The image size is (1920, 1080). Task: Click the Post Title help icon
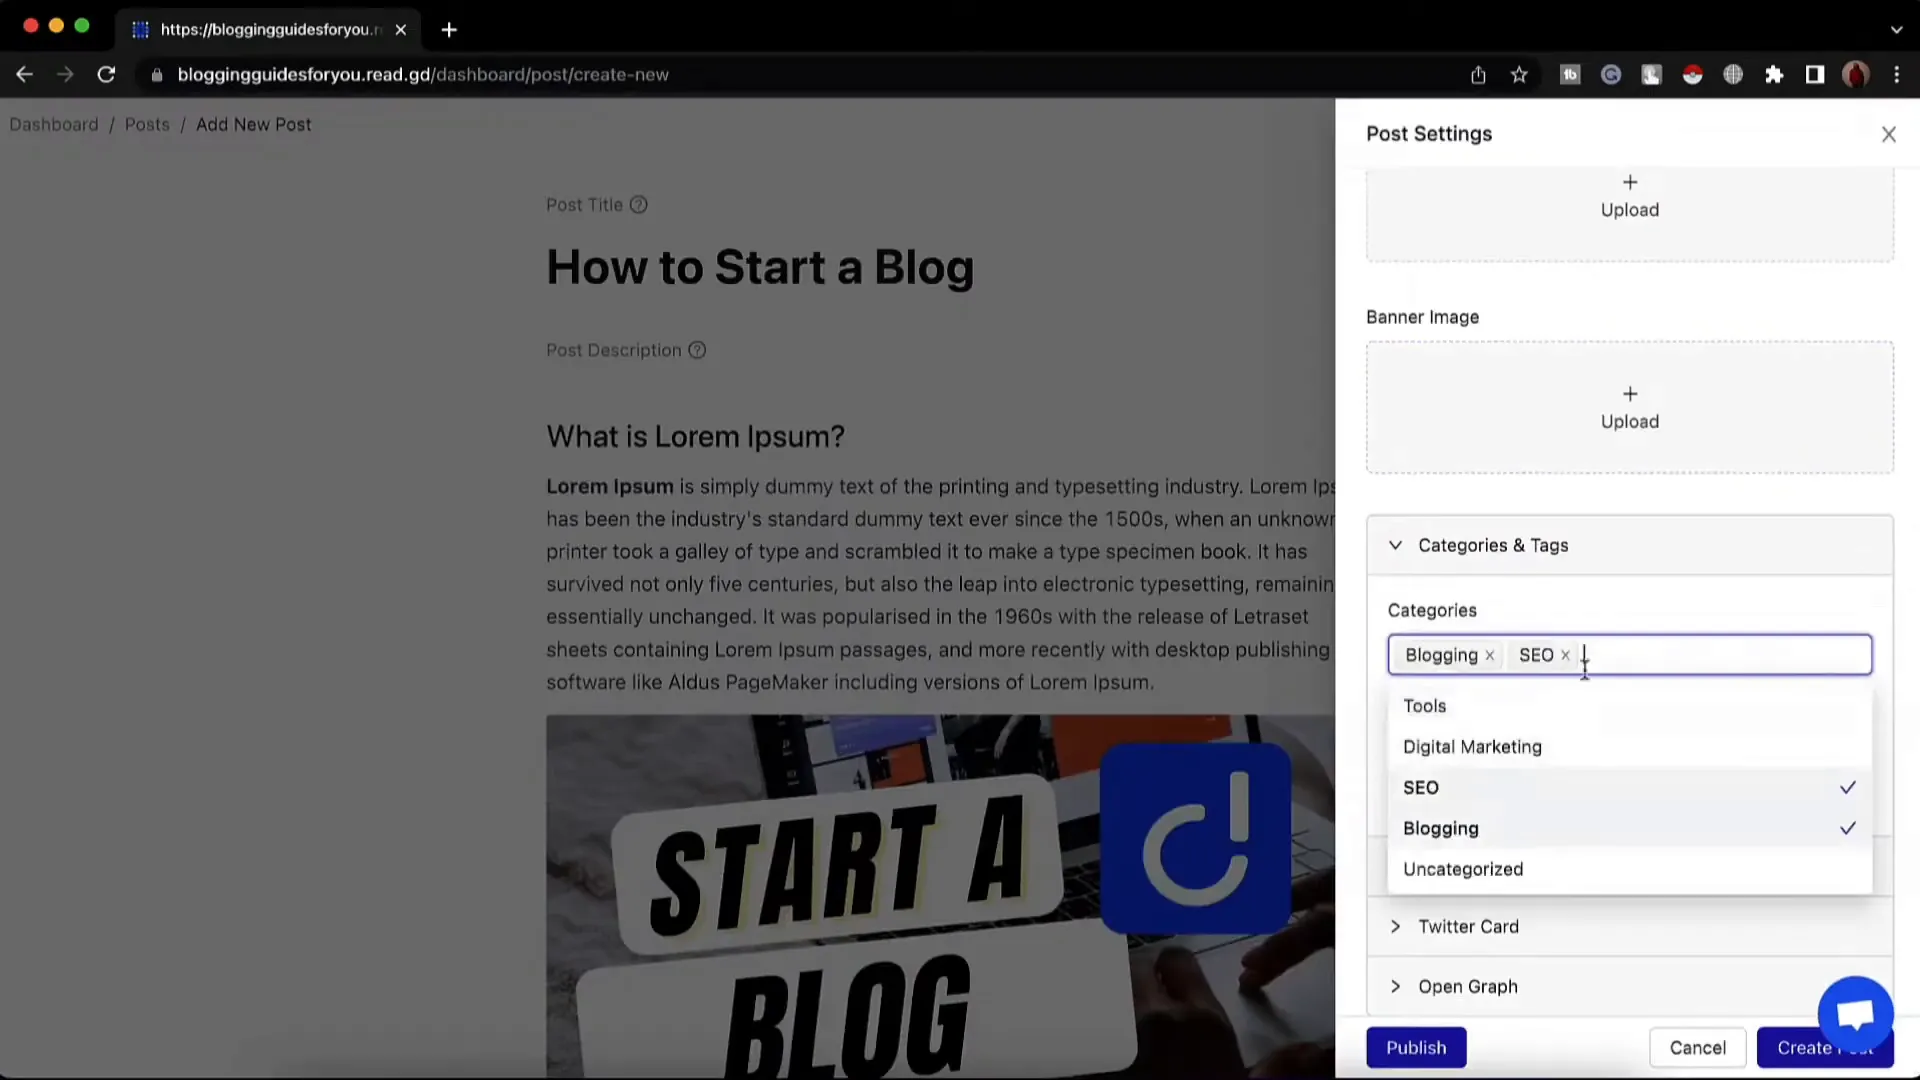[639, 205]
